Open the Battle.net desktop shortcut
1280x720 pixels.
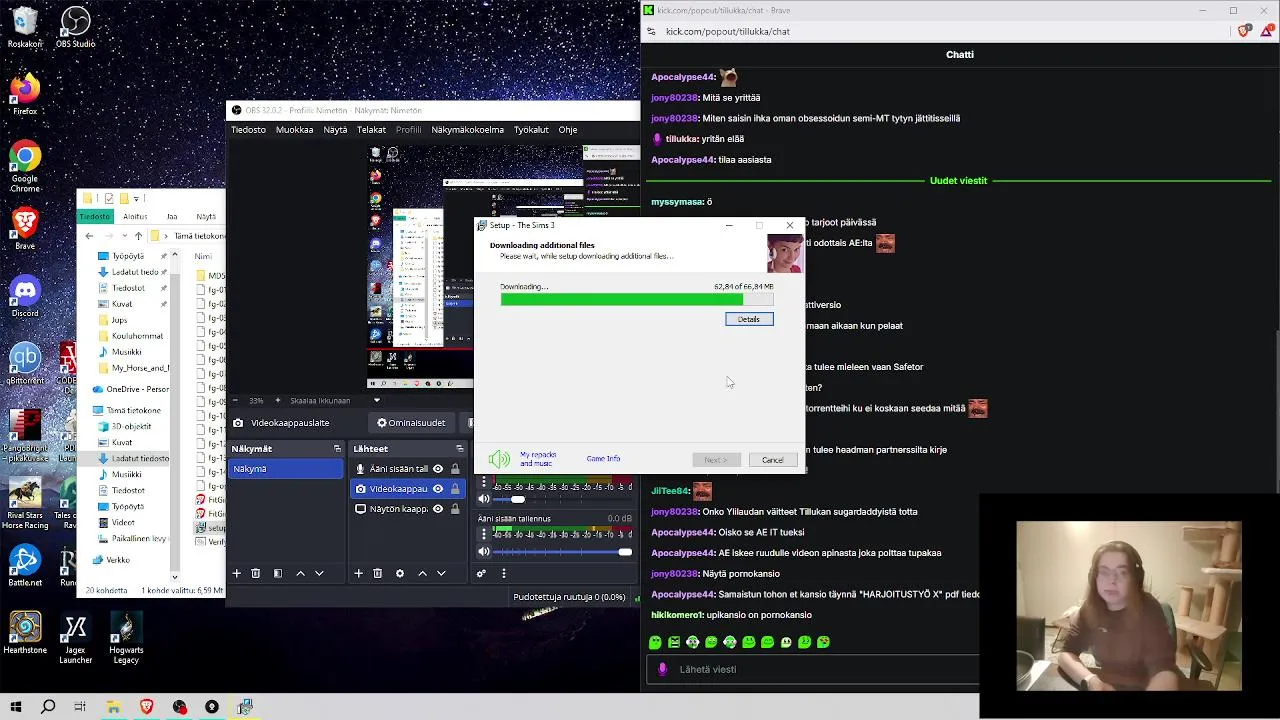25,566
